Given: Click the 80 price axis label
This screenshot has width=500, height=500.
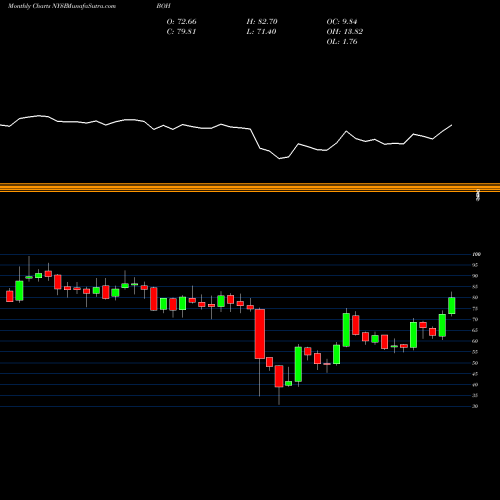Looking at the screenshot, I should coord(475,298).
